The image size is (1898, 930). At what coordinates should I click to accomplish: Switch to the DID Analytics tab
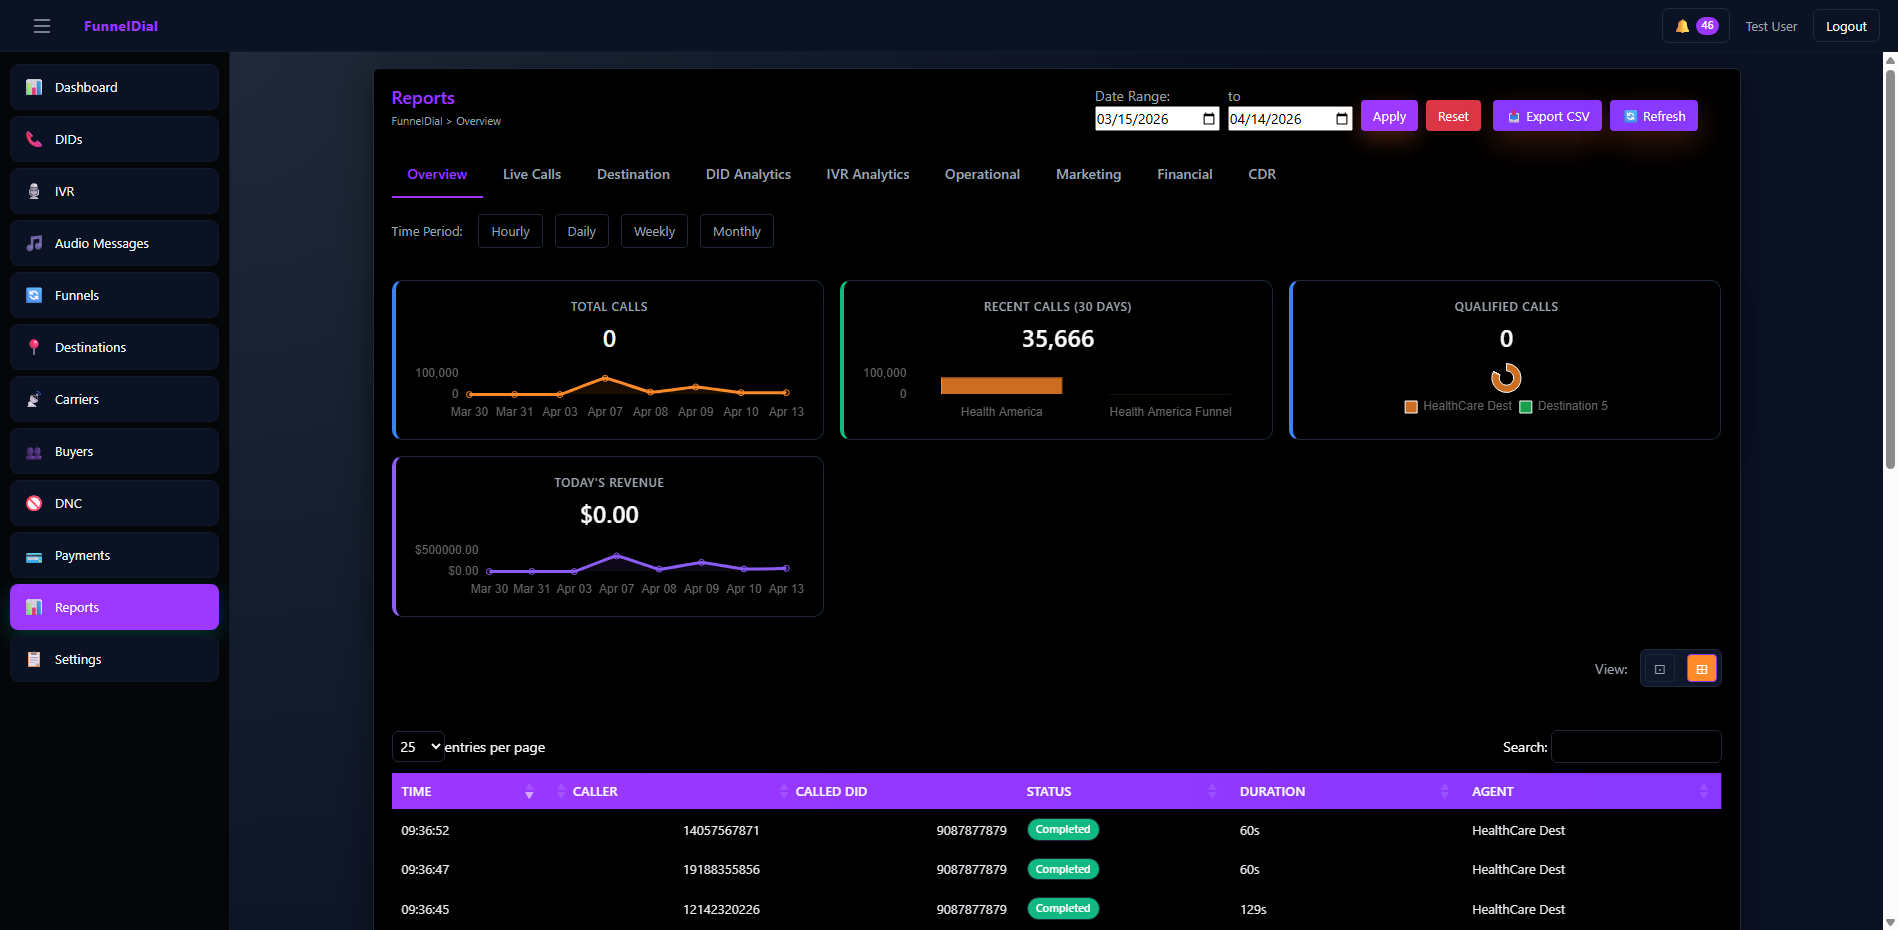[x=748, y=174]
